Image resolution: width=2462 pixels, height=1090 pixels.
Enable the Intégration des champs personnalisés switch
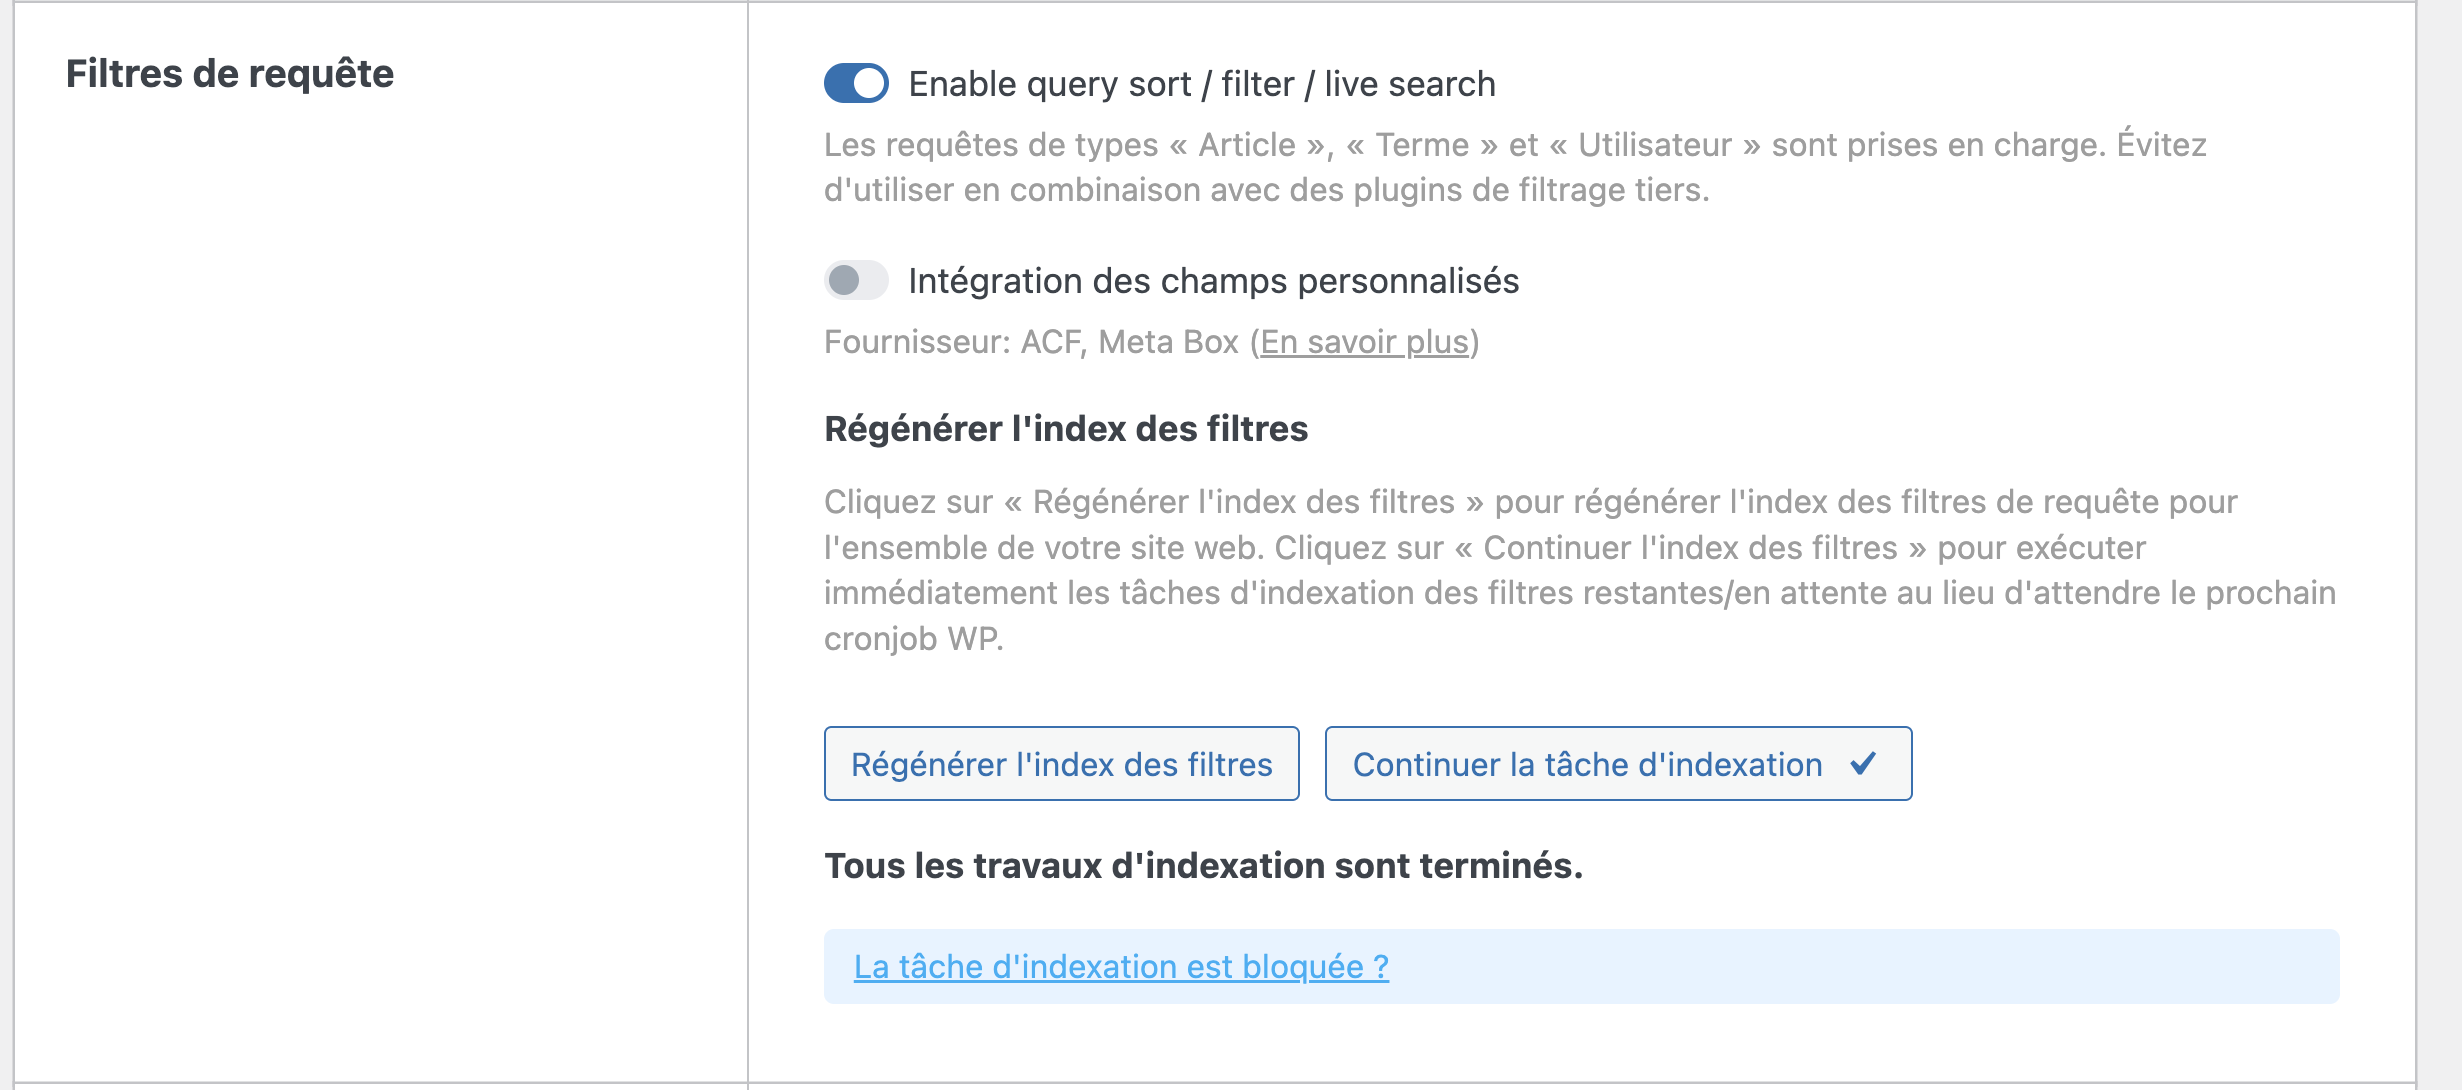pos(856,281)
